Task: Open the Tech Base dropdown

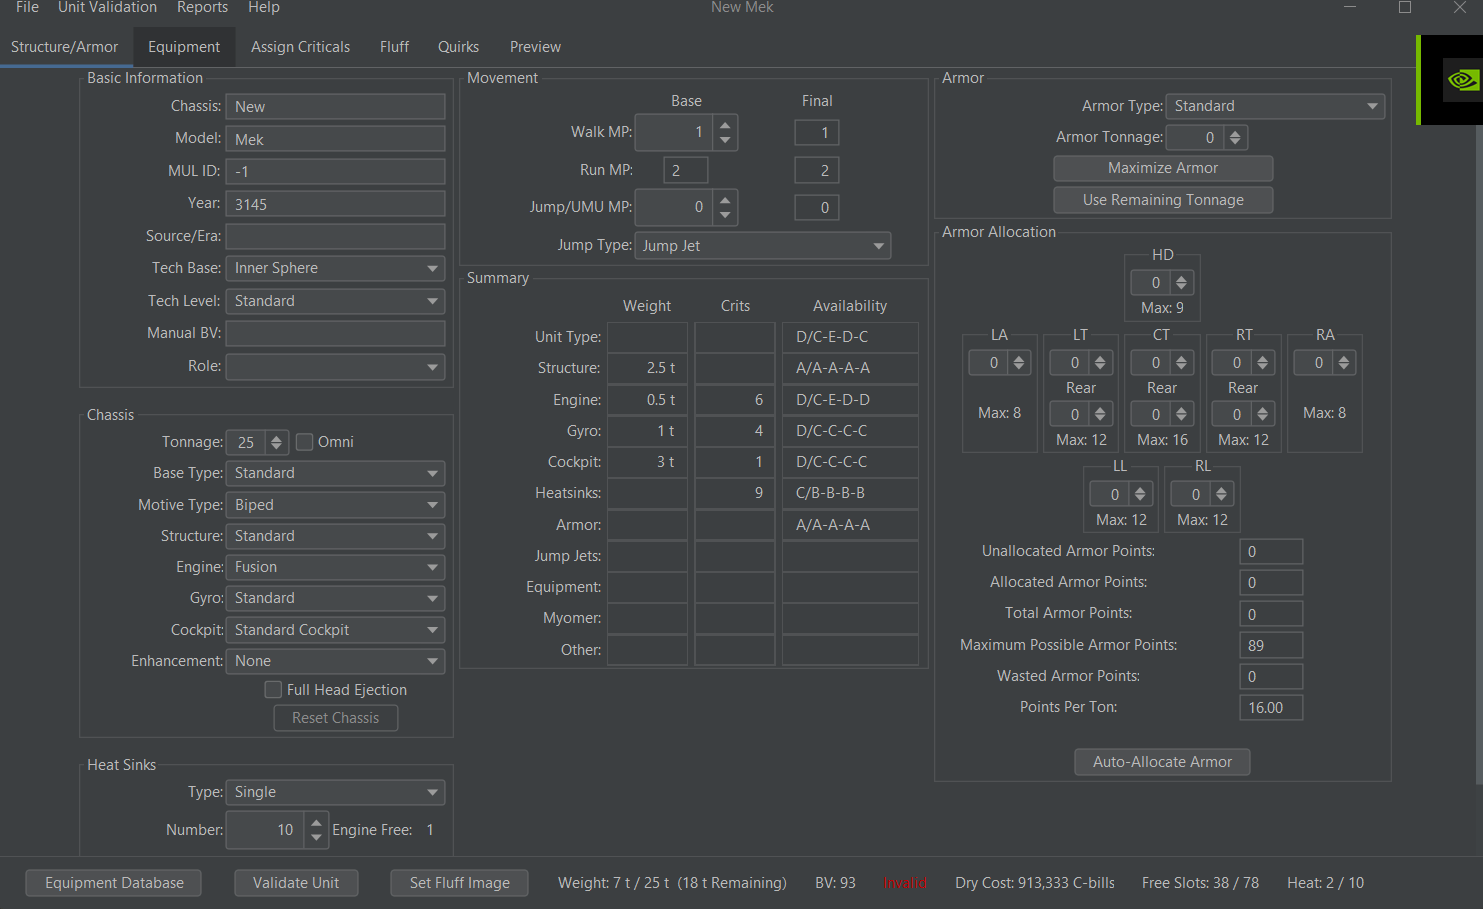Action: [x=335, y=268]
